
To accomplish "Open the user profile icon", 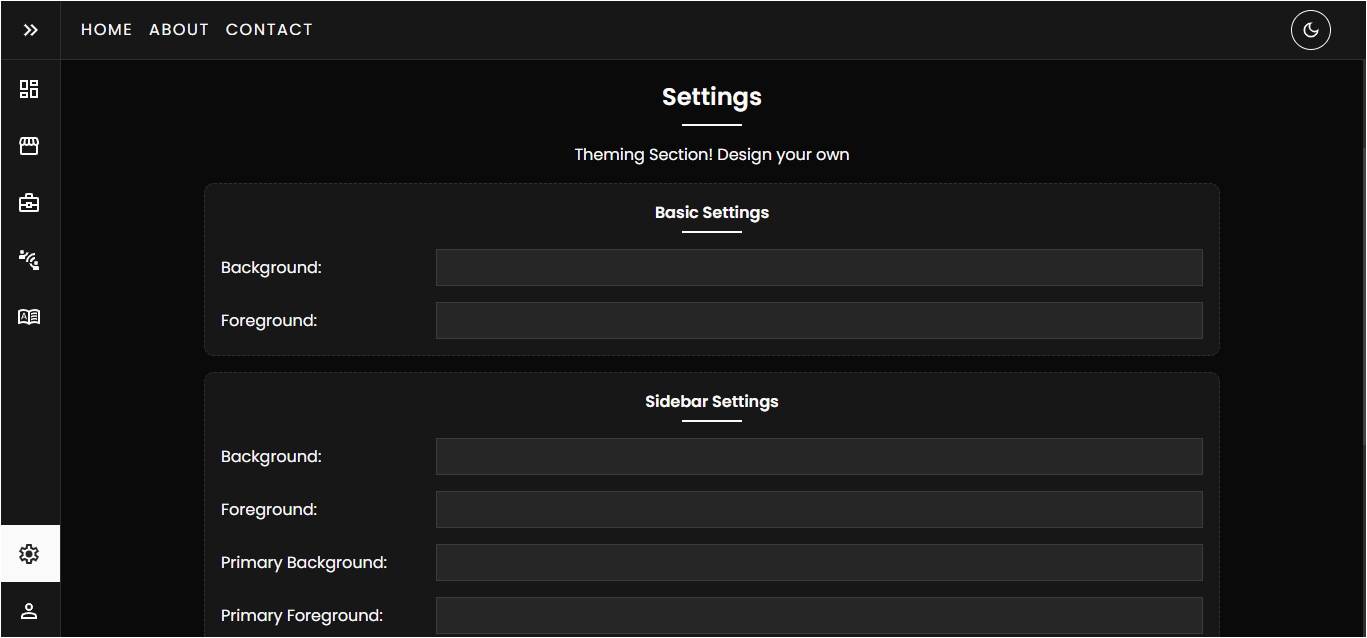I will tap(29, 610).
